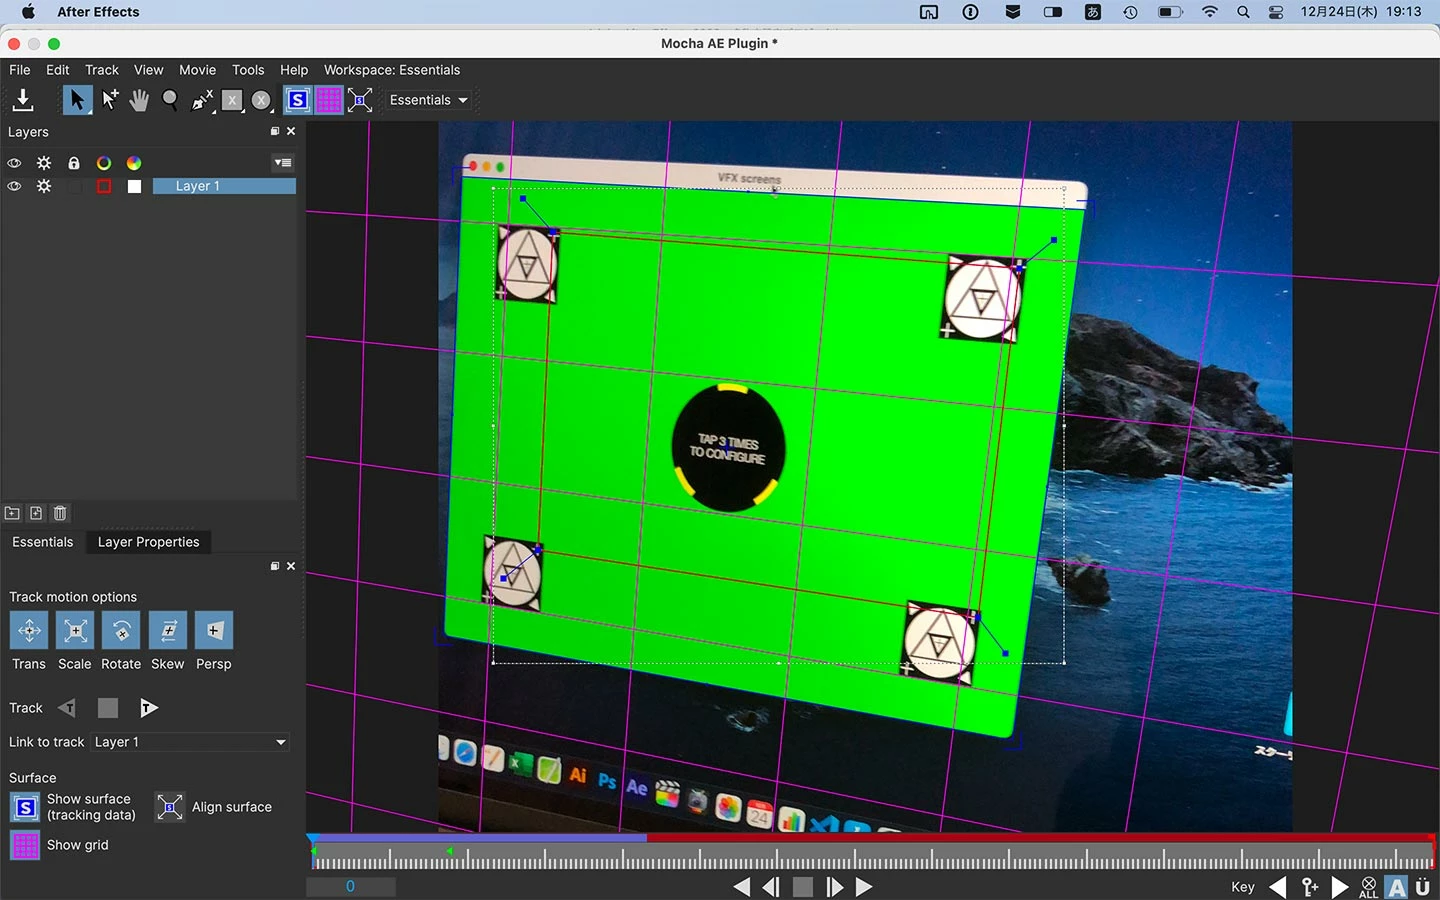Click the Save project download icon
Image resolution: width=1440 pixels, height=900 pixels.
point(23,100)
